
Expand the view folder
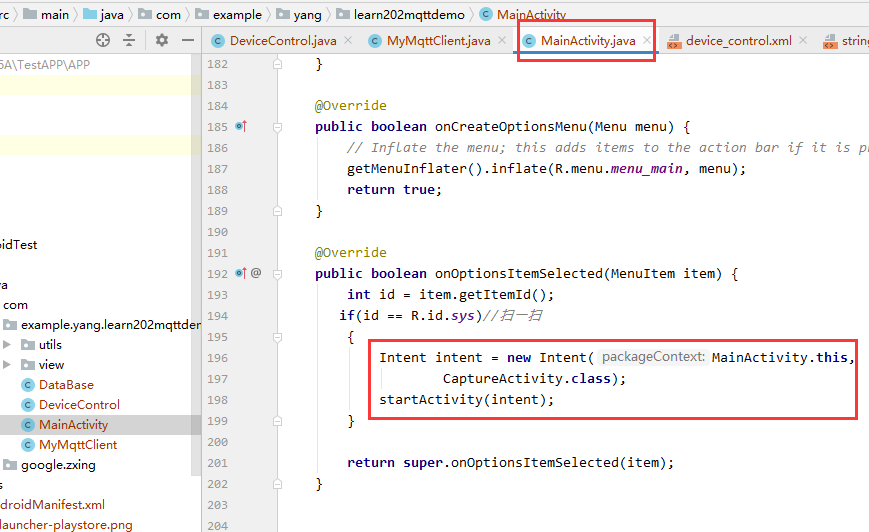tap(7, 364)
